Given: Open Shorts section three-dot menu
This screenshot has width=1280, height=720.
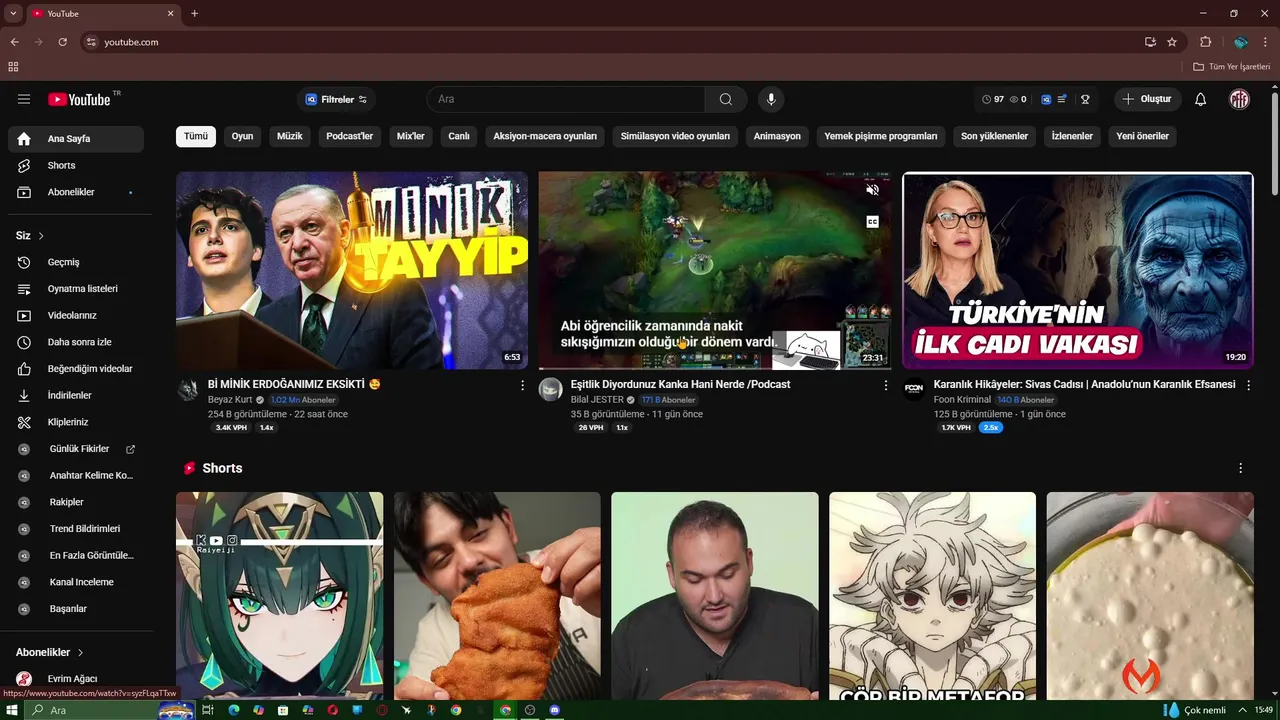Looking at the screenshot, I should tap(1241, 468).
